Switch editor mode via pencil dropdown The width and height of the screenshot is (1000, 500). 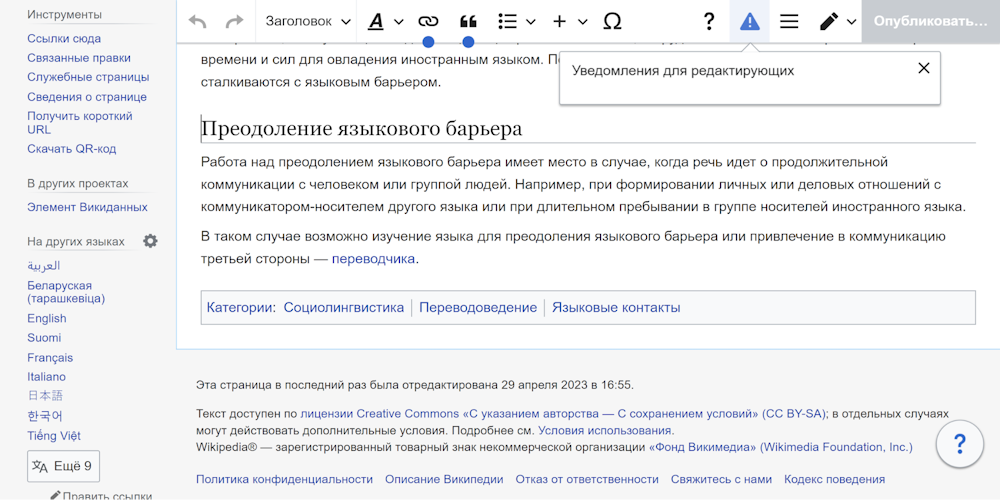coord(837,21)
